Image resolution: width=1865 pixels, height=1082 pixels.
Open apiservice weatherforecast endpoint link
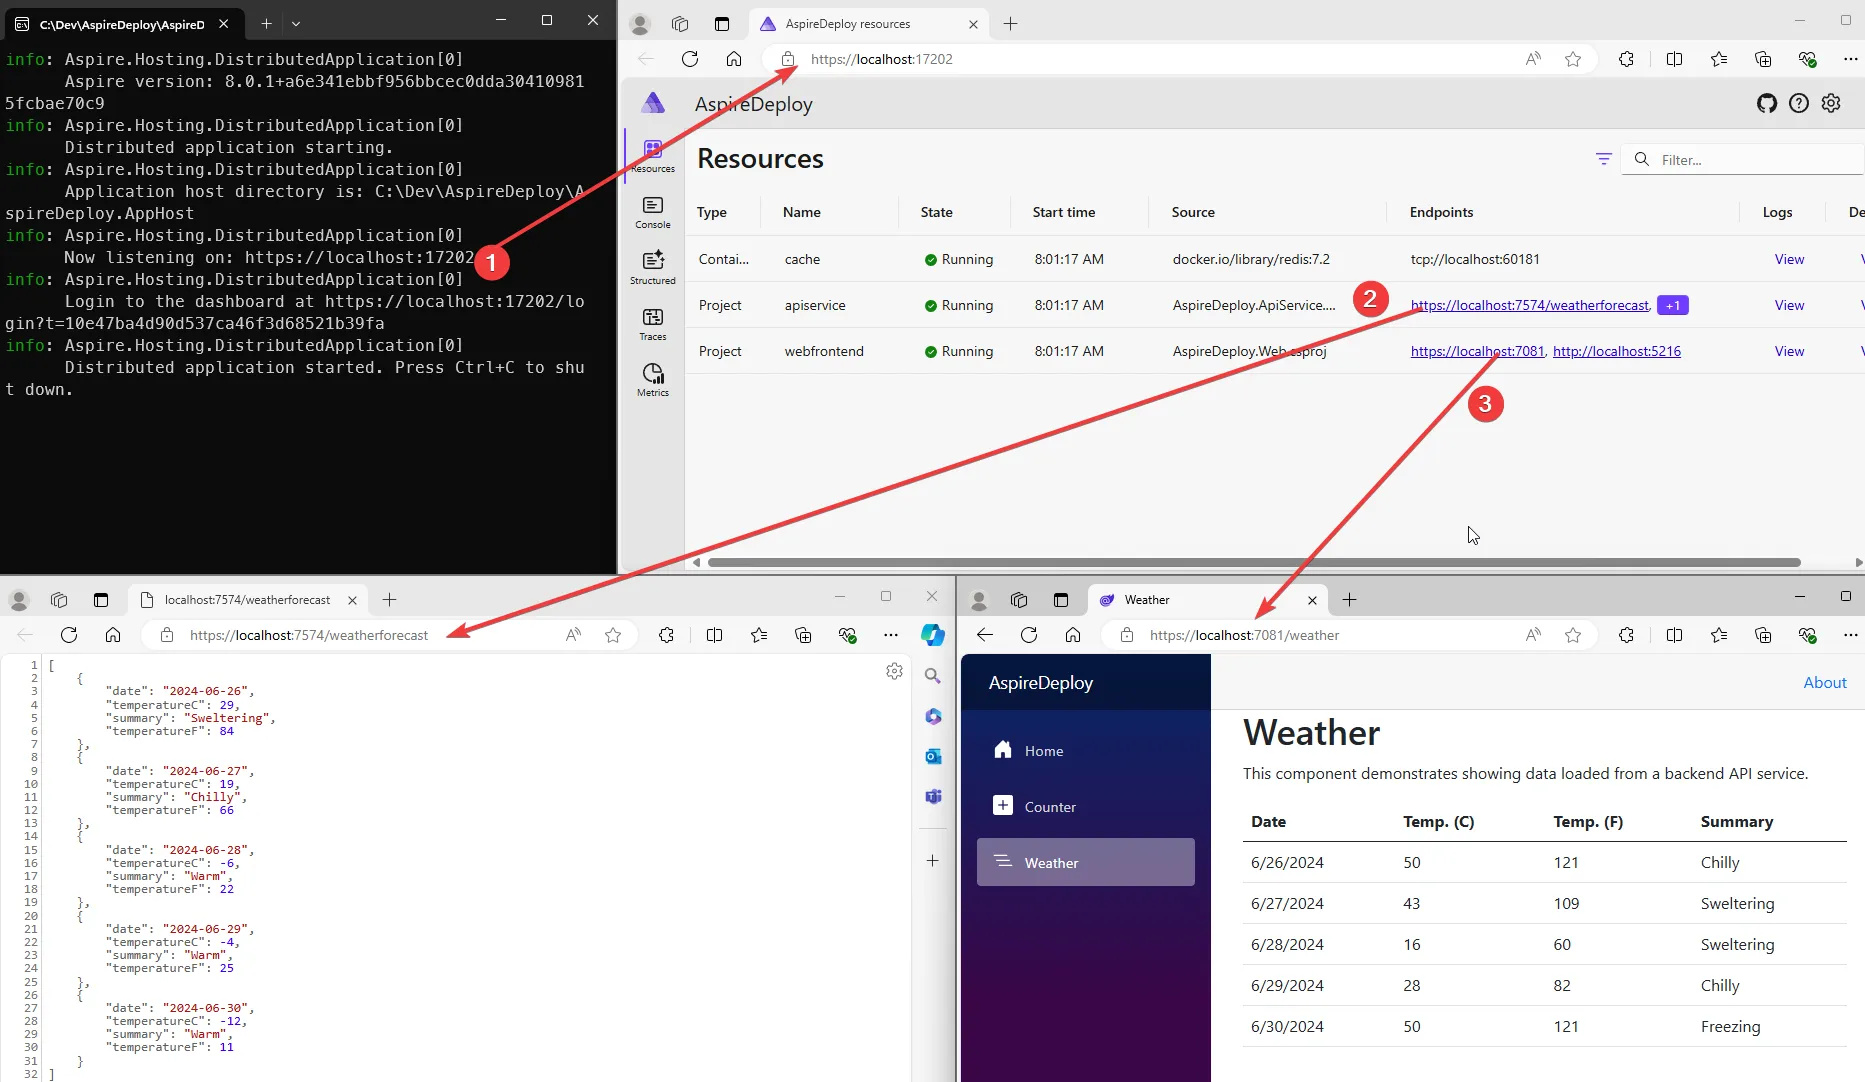click(1530, 305)
